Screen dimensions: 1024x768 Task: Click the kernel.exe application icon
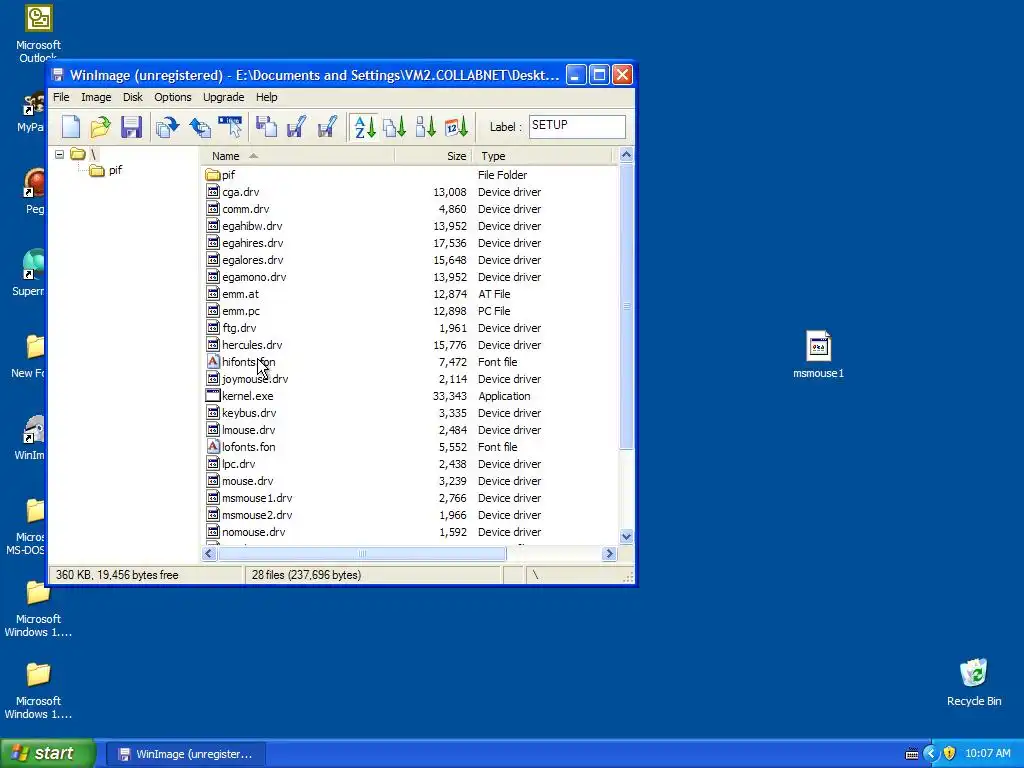click(x=213, y=396)
